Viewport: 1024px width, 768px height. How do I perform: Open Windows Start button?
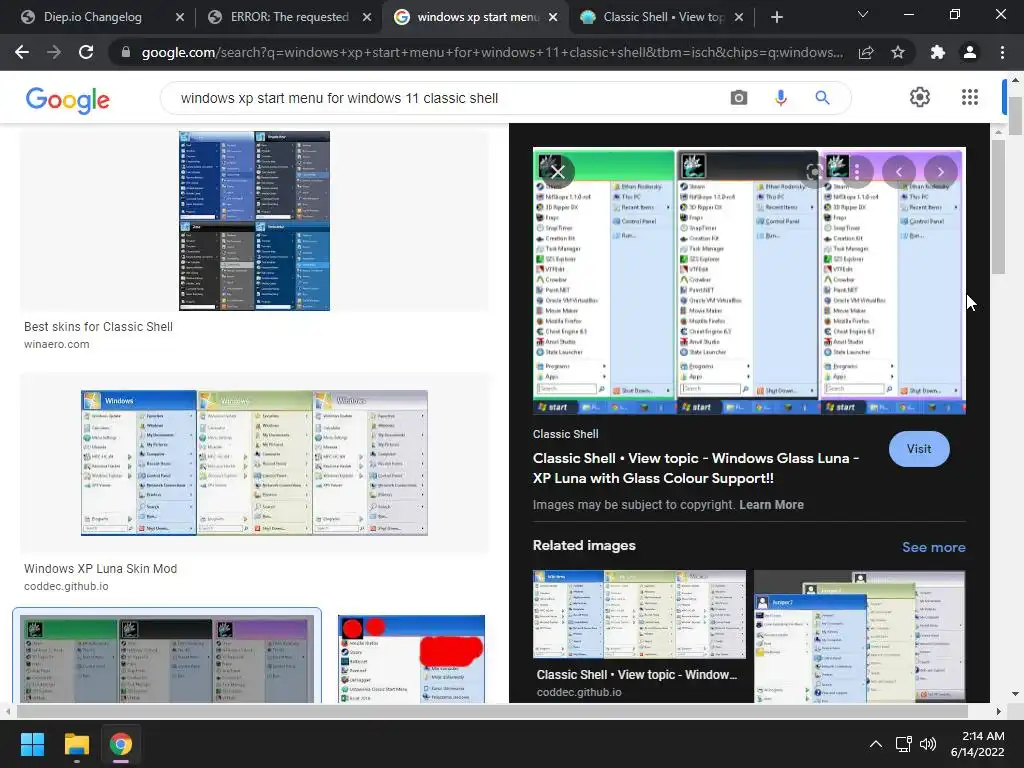pos(32,744)
